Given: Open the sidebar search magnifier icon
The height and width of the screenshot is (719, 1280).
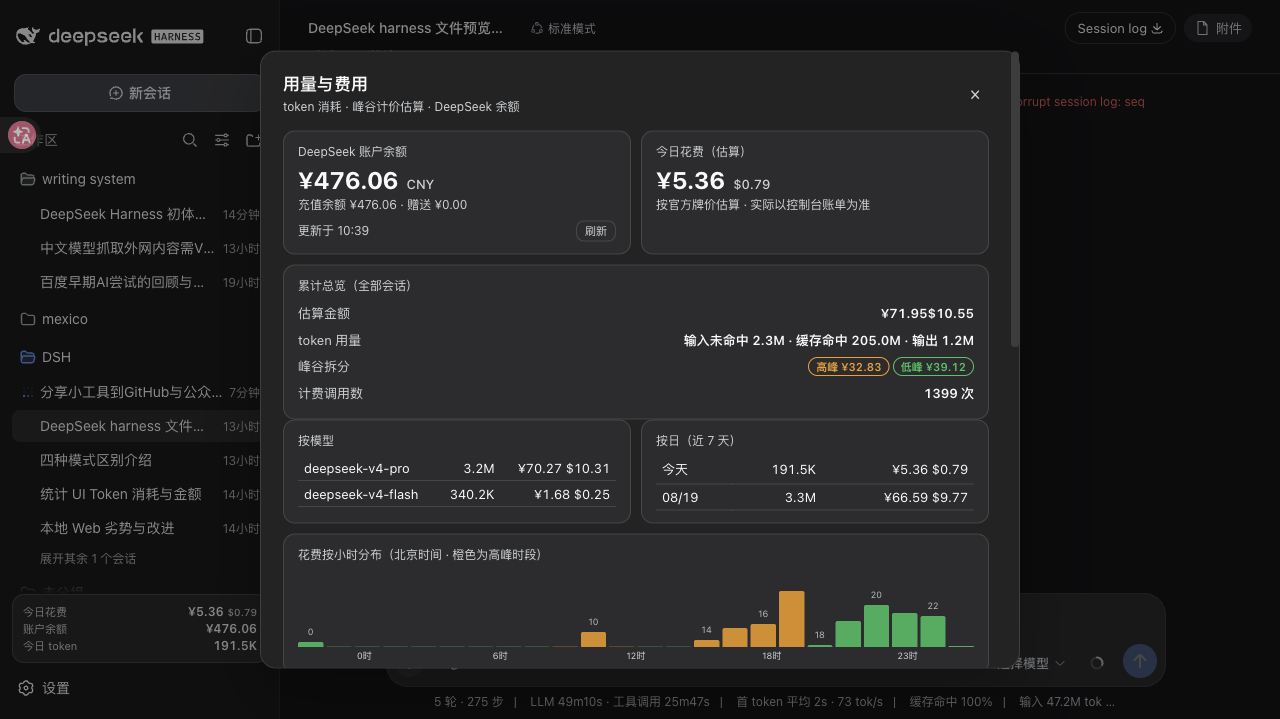Looking at the screenshot, I should (x=190, y=140).
